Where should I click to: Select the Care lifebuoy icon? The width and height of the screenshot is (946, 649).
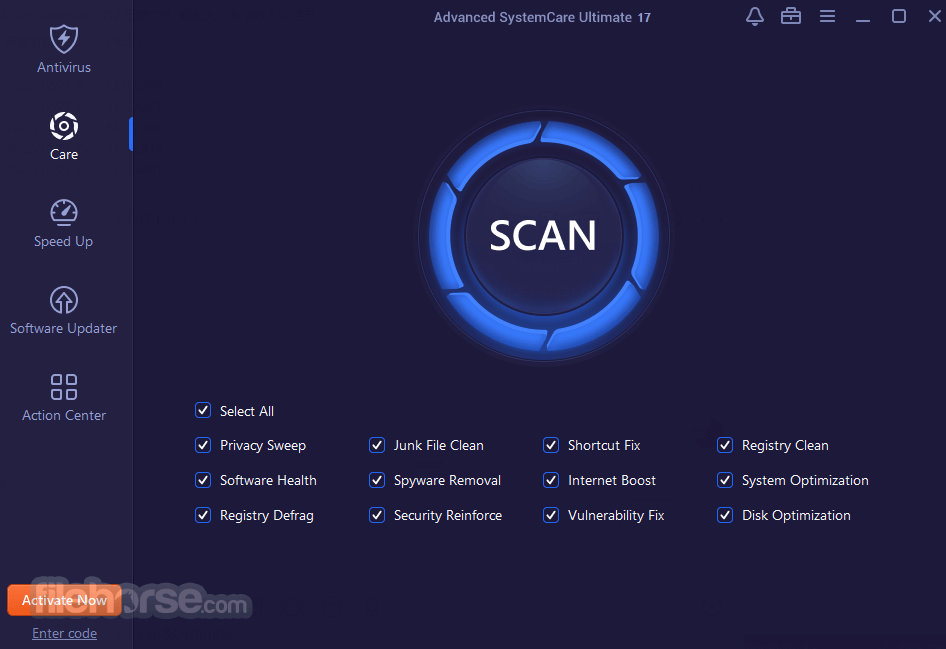64,126
